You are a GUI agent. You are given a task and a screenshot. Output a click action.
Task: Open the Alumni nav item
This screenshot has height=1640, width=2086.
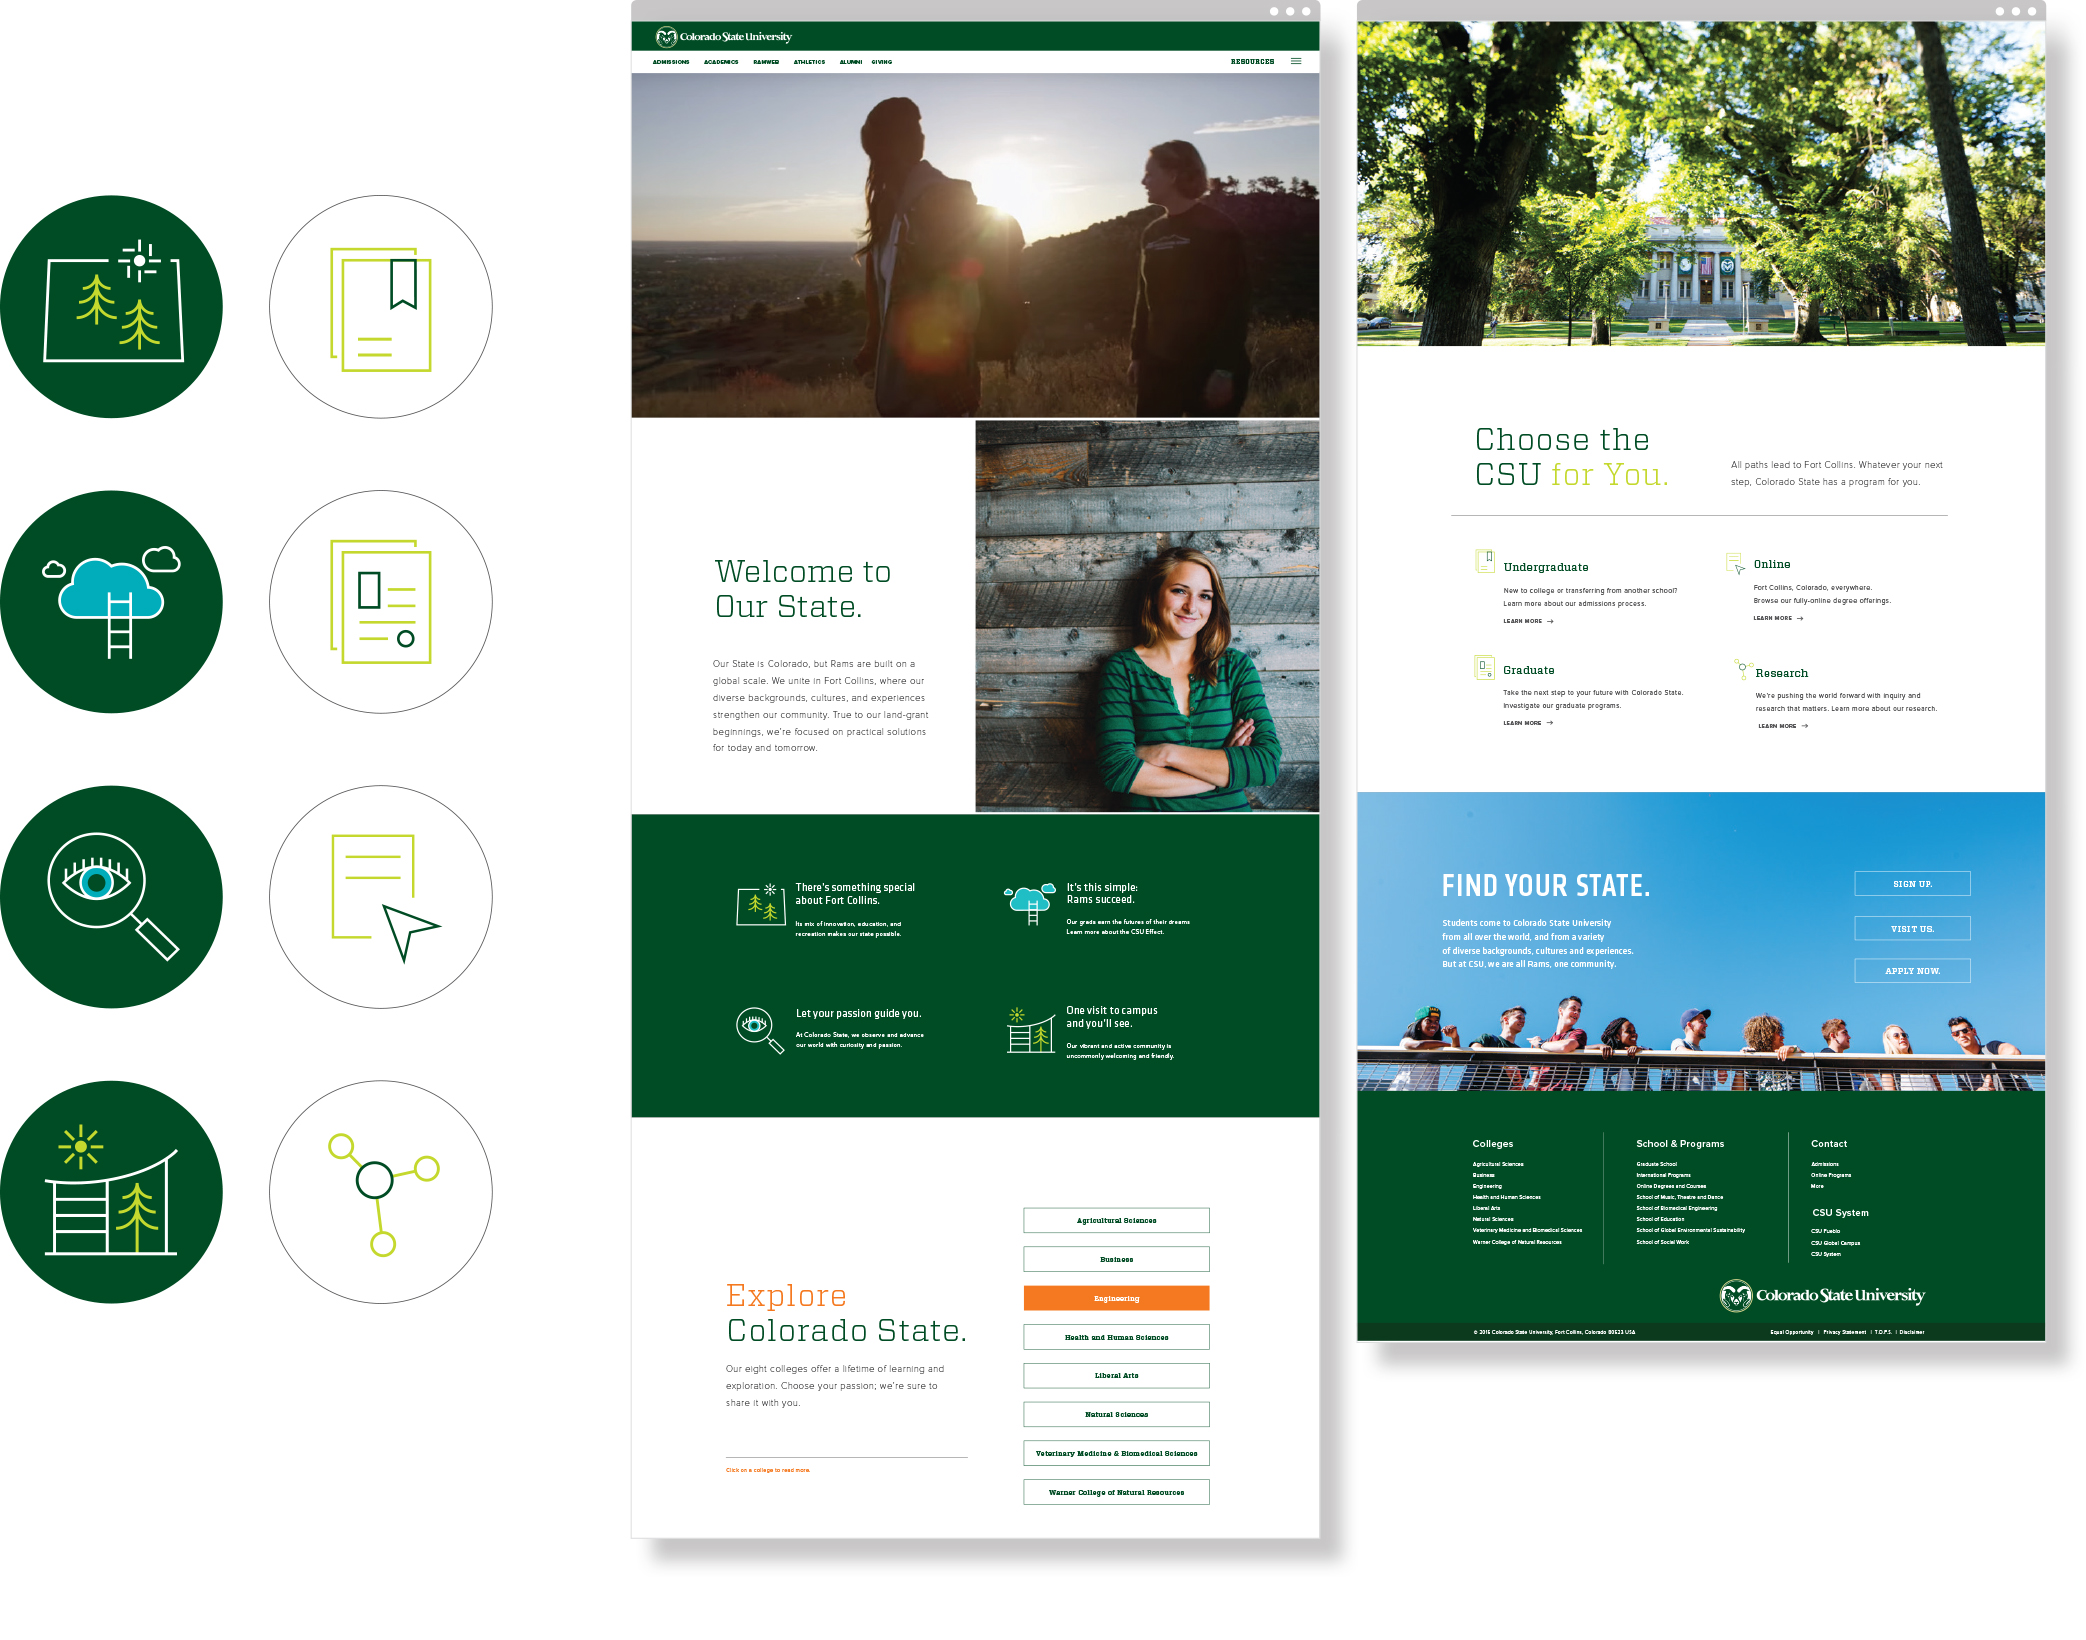851,62
